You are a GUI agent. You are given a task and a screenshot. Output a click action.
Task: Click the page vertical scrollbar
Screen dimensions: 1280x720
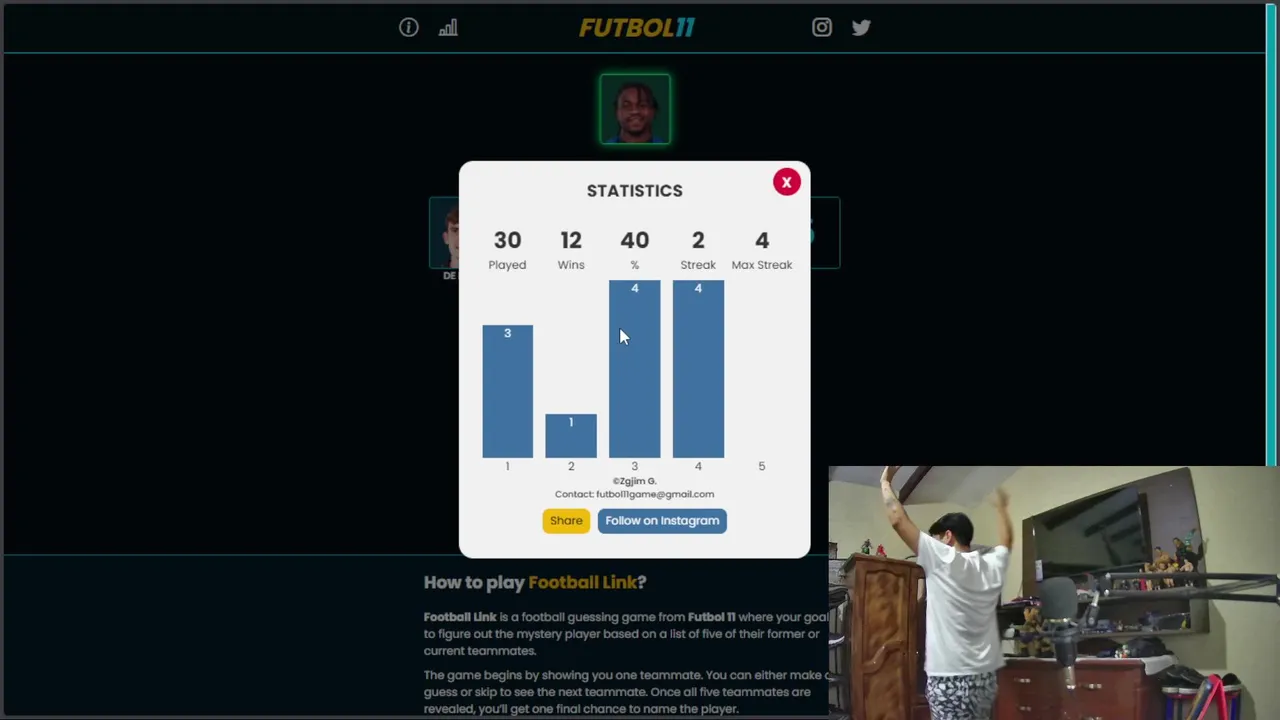click(x=1272, y=235)
